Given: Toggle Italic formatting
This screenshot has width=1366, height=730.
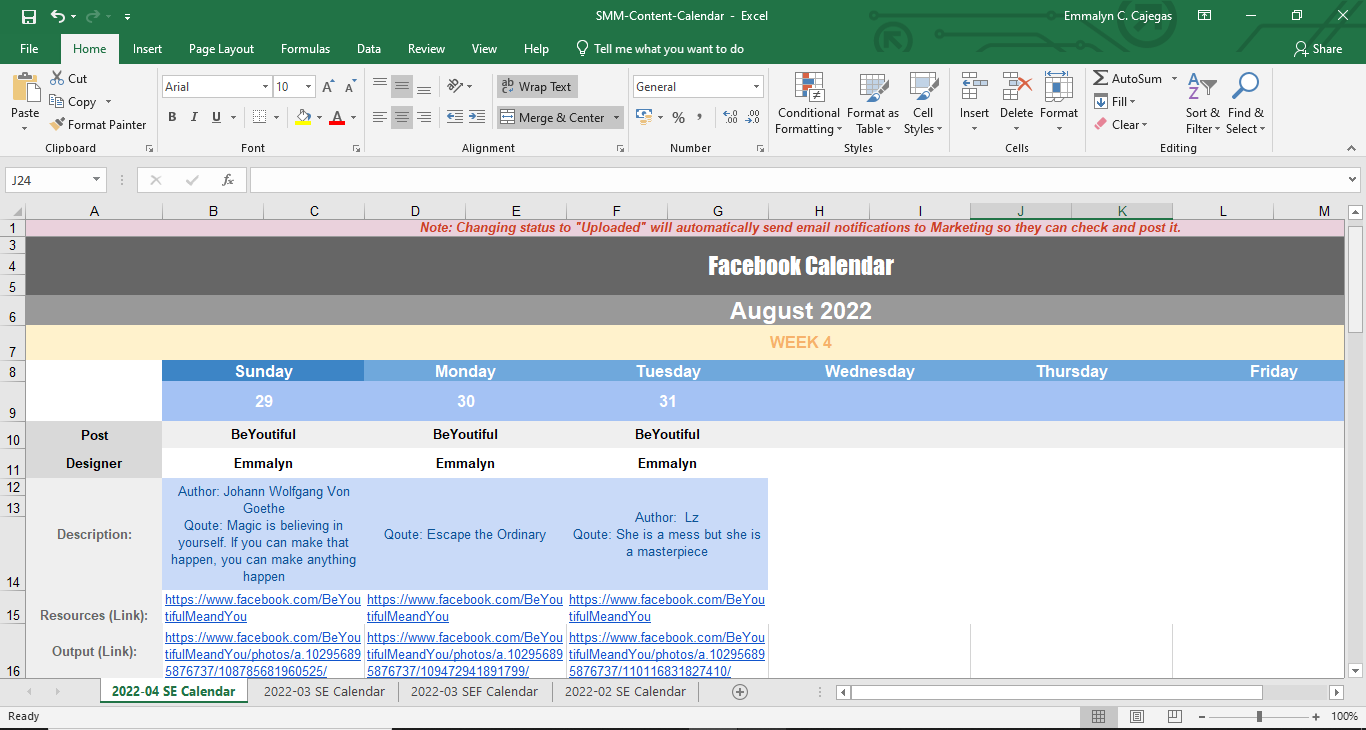Looking at the screenshot, I should (x=194, y=117).
